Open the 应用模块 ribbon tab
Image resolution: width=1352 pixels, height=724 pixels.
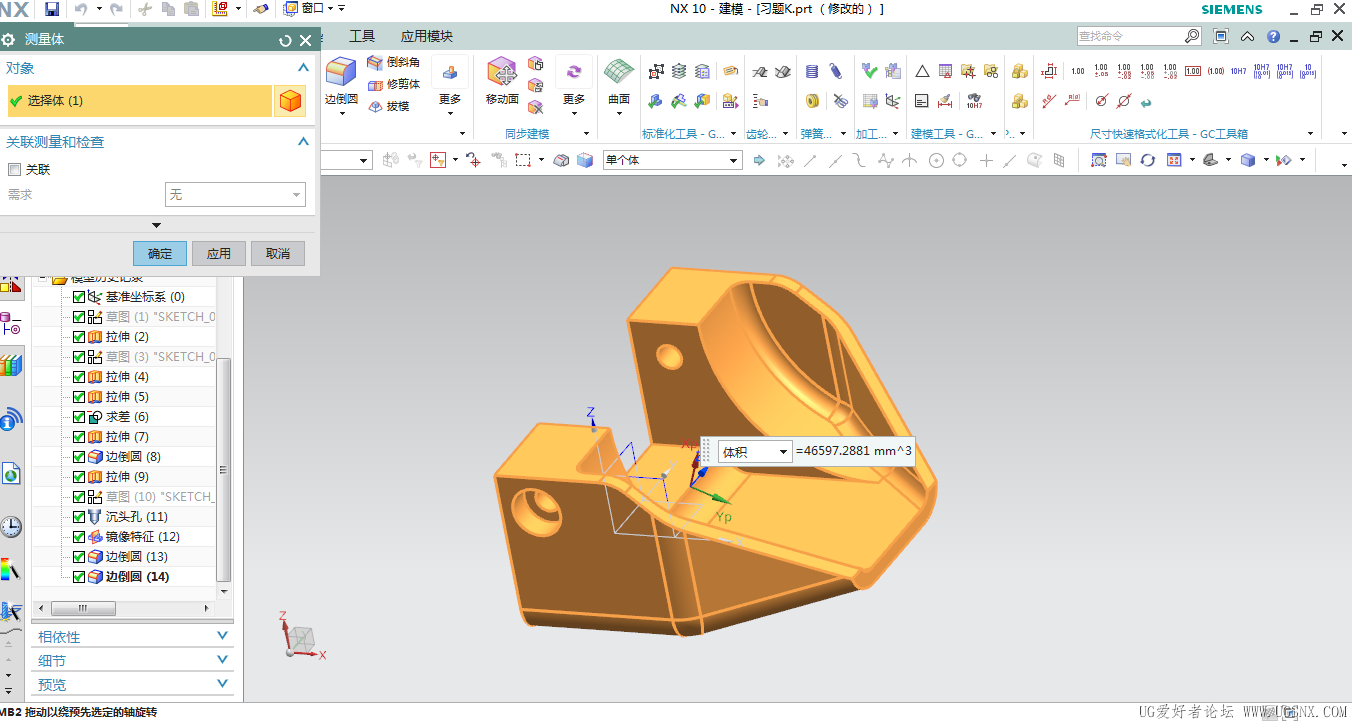426,36
